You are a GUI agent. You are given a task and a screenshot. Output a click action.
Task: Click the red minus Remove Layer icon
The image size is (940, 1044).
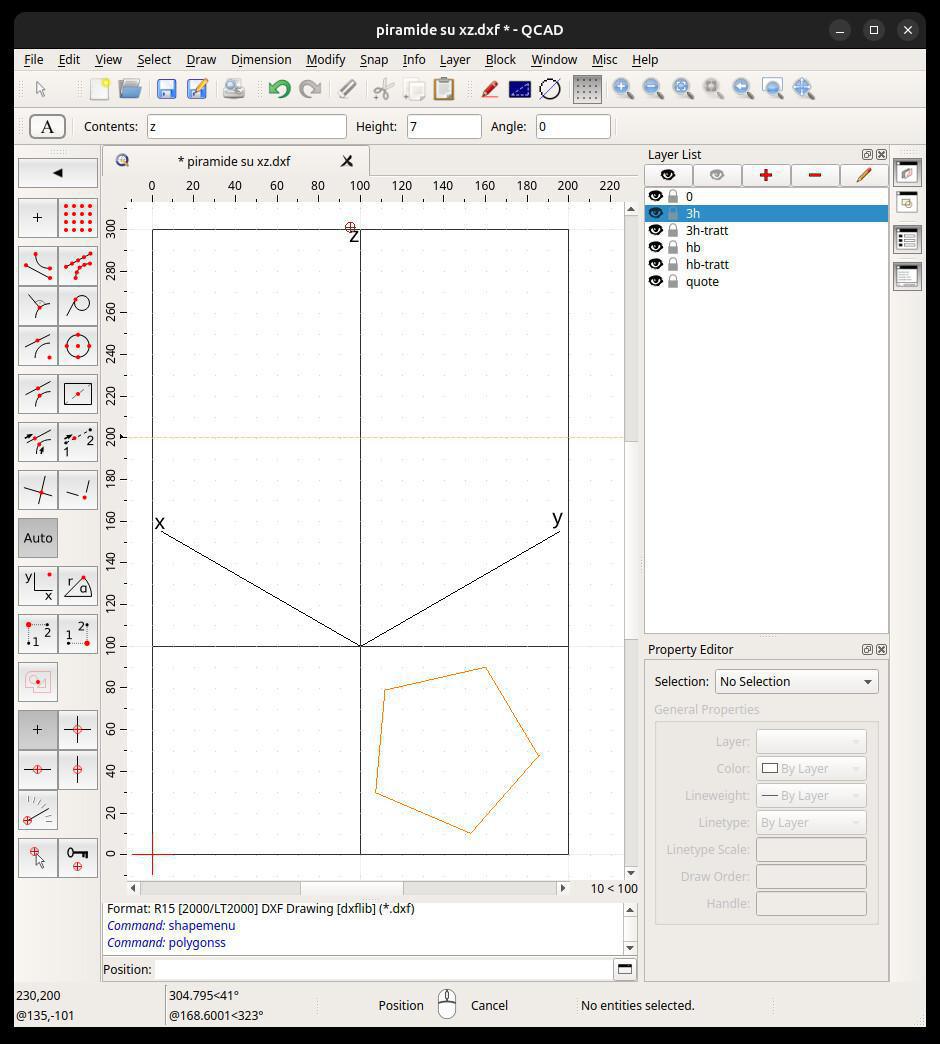coord(815,175)
